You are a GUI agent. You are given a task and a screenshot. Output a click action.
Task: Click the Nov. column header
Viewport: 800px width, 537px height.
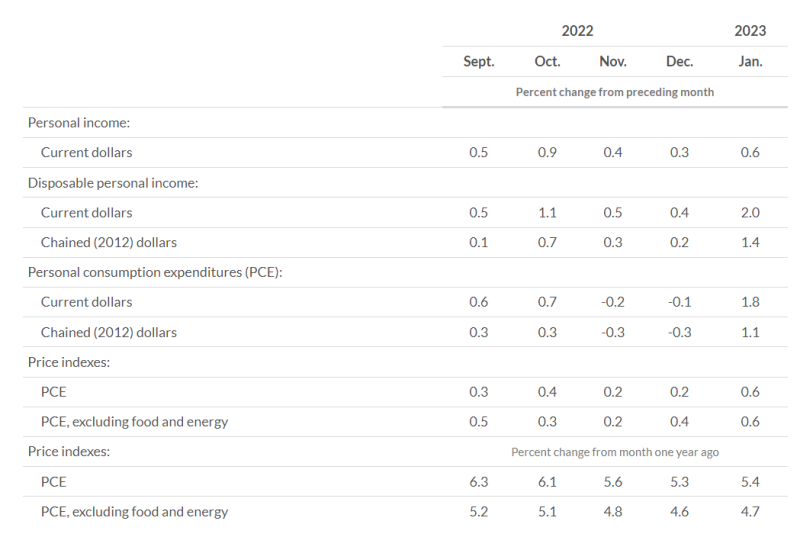coord(613,62)
